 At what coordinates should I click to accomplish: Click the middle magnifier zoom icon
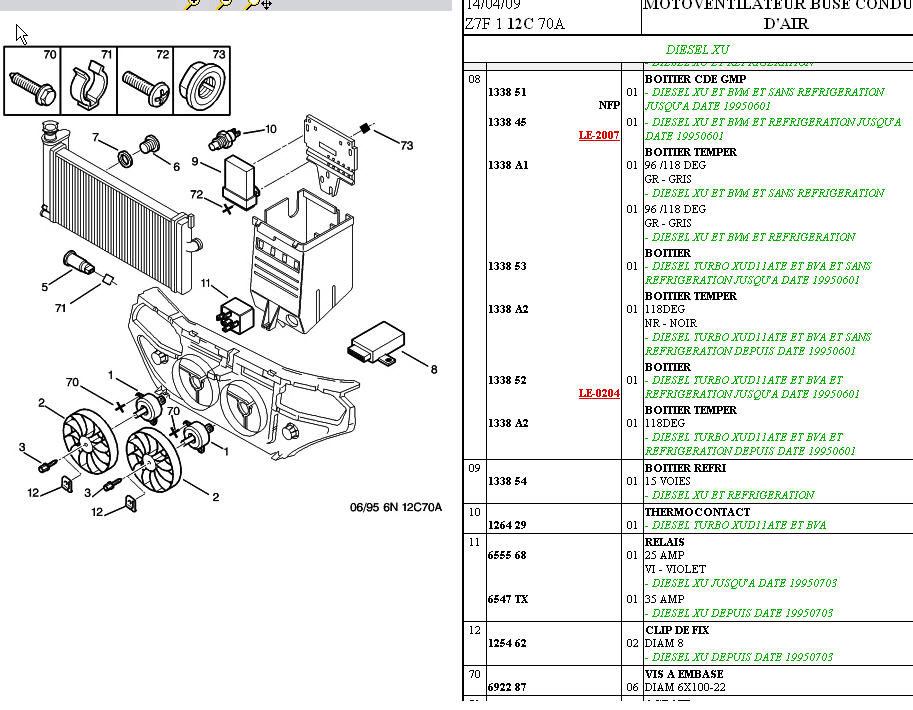pos(224,4)
